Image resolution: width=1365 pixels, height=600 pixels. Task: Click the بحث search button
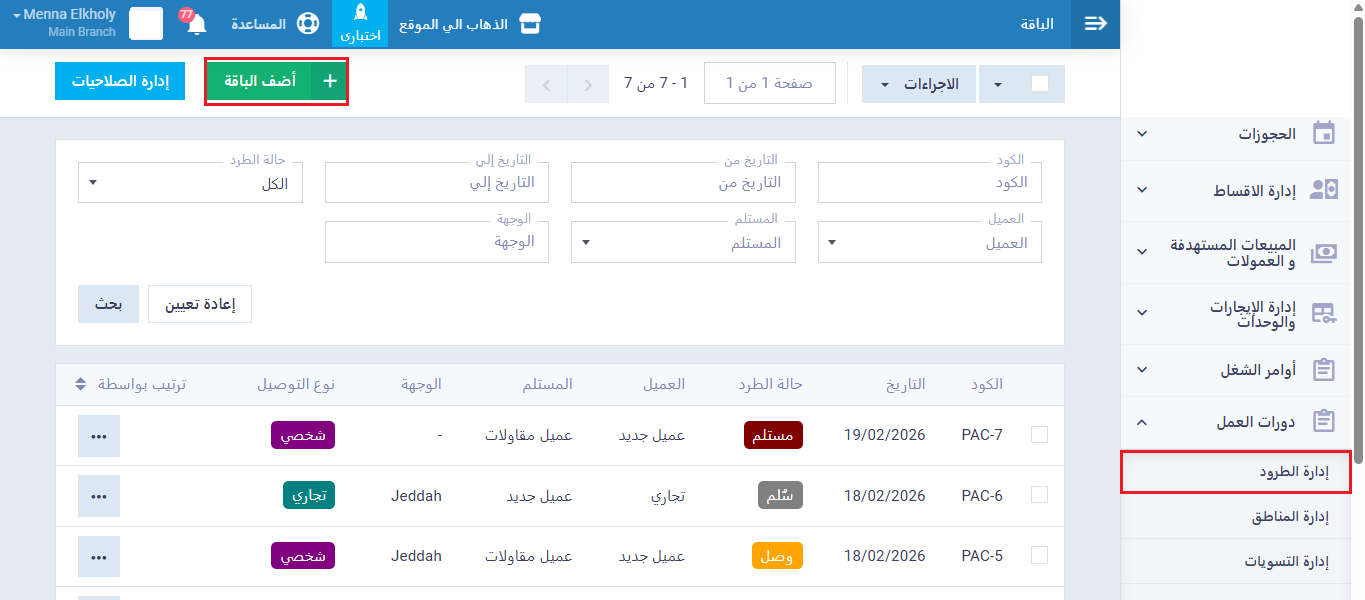tap(108, 304)
